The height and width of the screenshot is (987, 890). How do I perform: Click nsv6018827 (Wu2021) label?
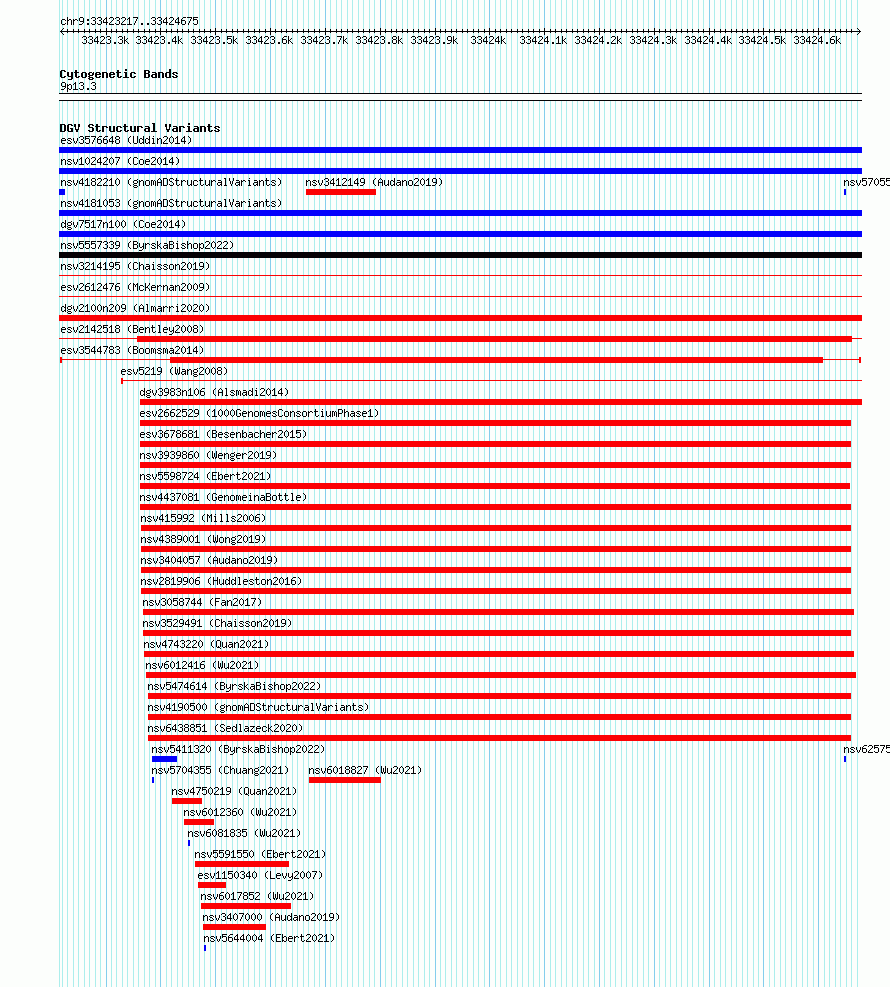[x=365, y=770]
